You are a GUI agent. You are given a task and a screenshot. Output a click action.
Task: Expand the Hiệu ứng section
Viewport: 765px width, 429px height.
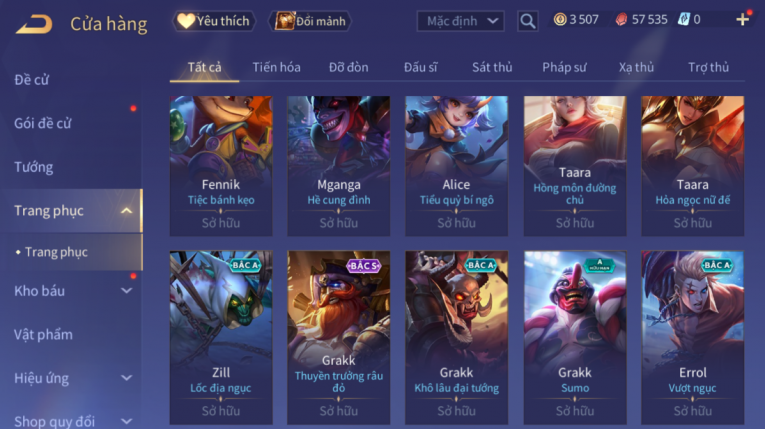[126, 378]
